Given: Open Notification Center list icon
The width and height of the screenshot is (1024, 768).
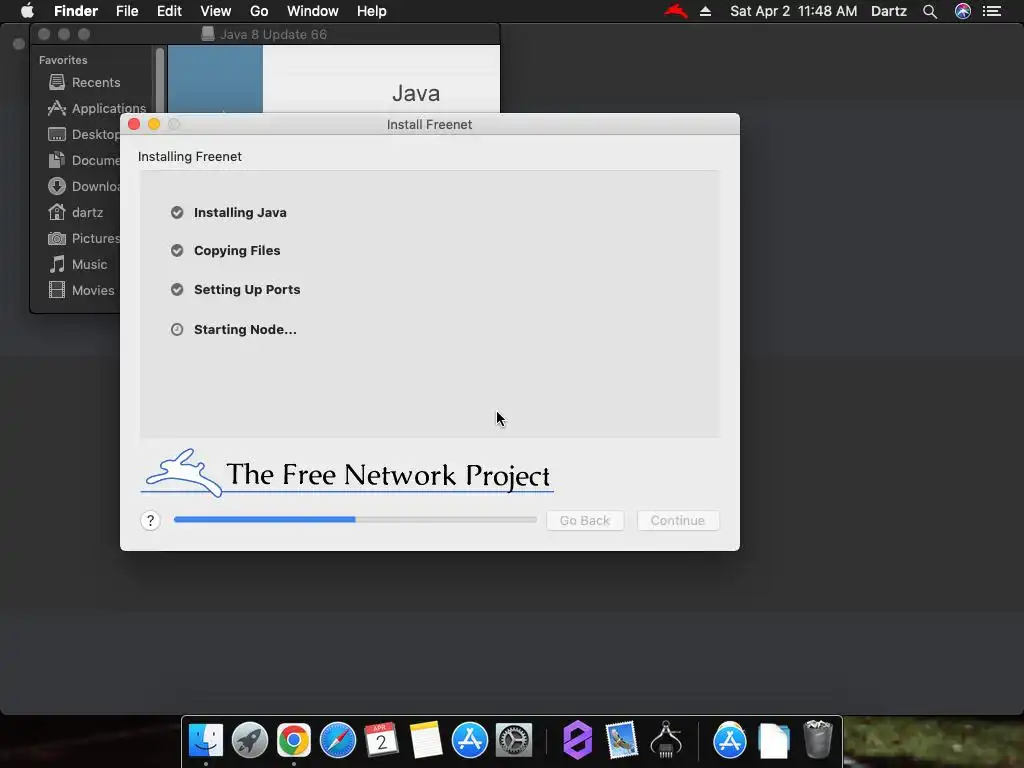Looking at the screenshot, I should click(x=992, y=11).
